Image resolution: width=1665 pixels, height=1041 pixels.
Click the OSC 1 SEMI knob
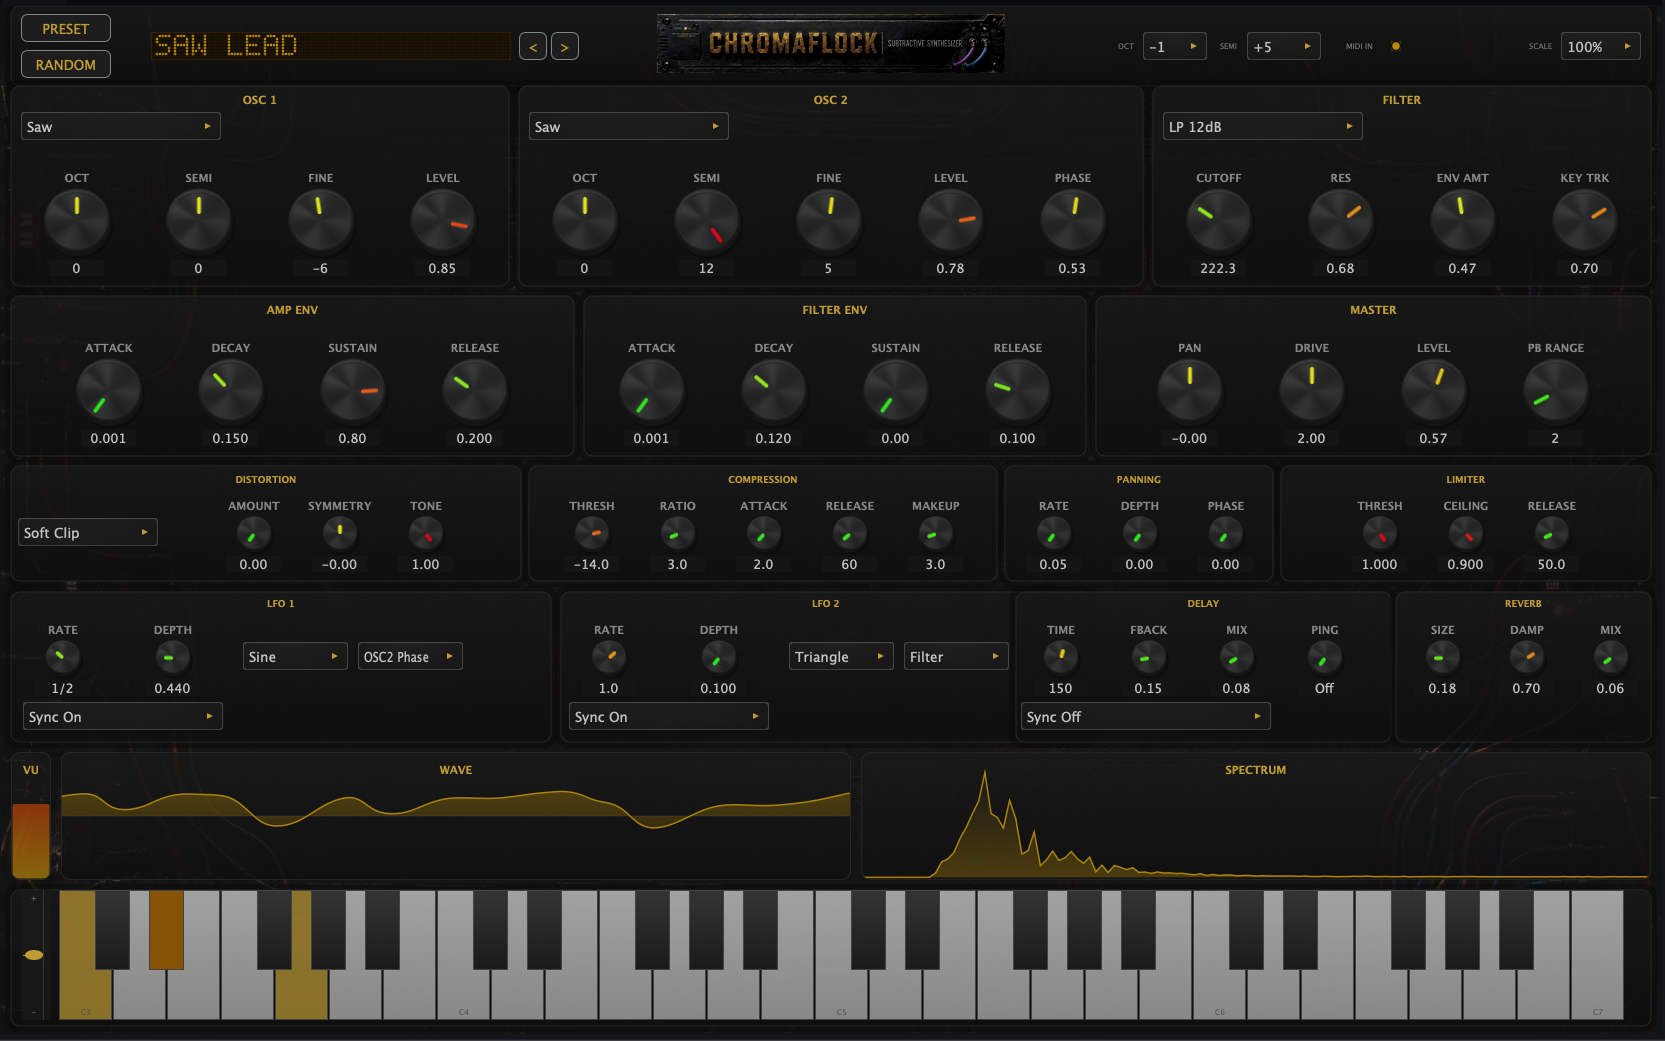[x=199, y=220]
